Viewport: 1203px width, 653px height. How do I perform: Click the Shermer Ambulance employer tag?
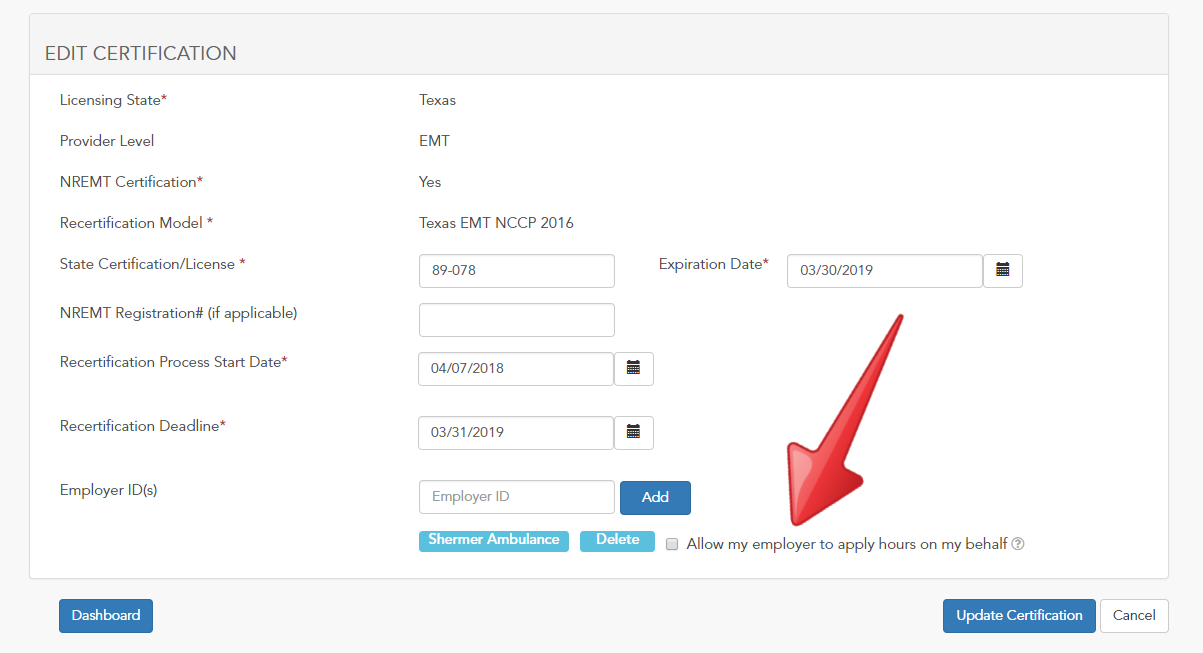point(493,540)
